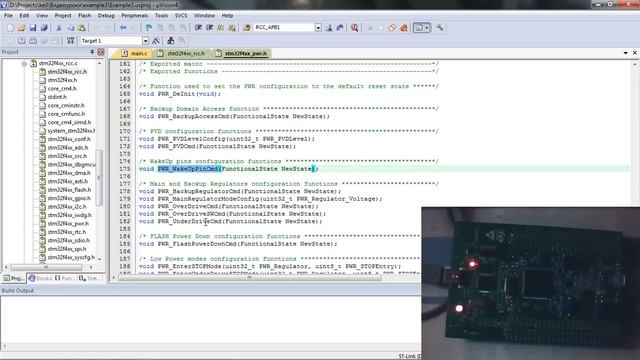Image resolution: width=640 pixels, height=360 pixels.
Task: Click the Build target icon in second toolbar
Action: (22, 41)
